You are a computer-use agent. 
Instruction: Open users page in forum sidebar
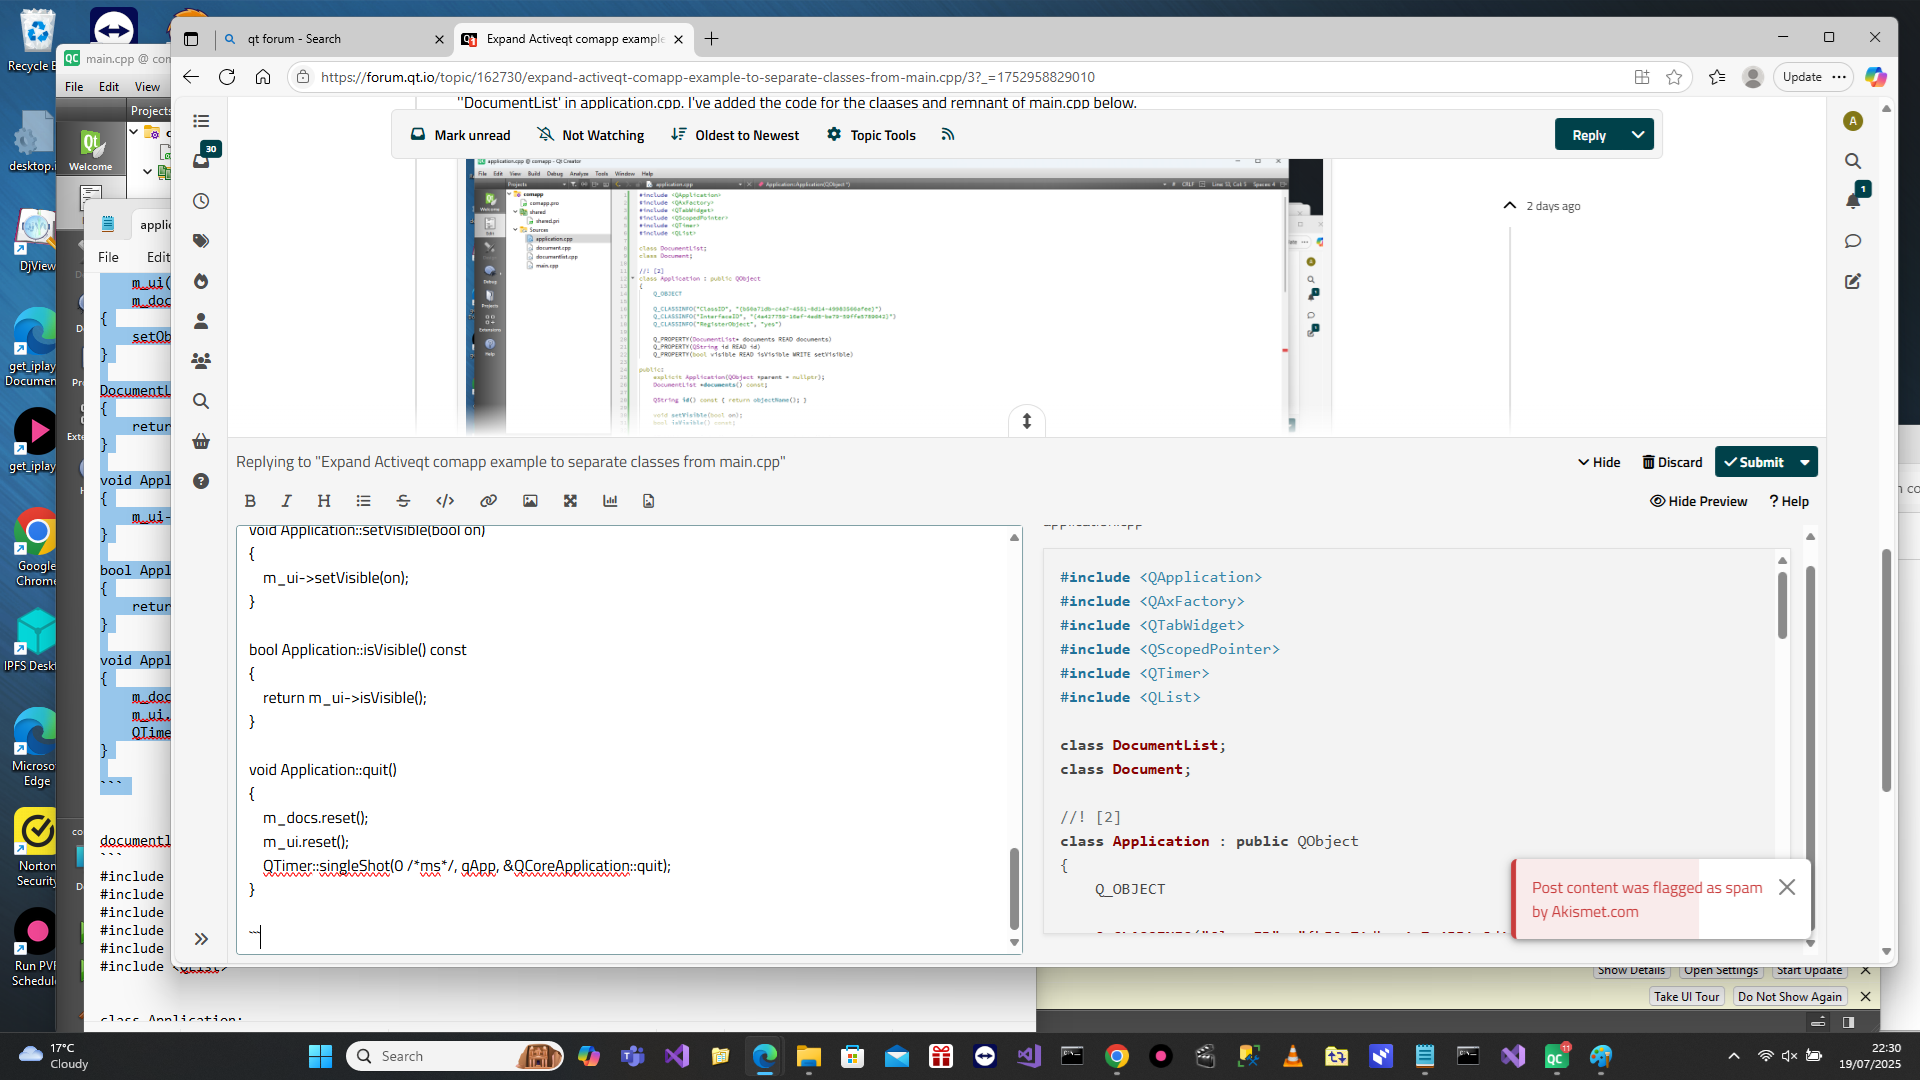pyautogui.click(x=201, y=321)
